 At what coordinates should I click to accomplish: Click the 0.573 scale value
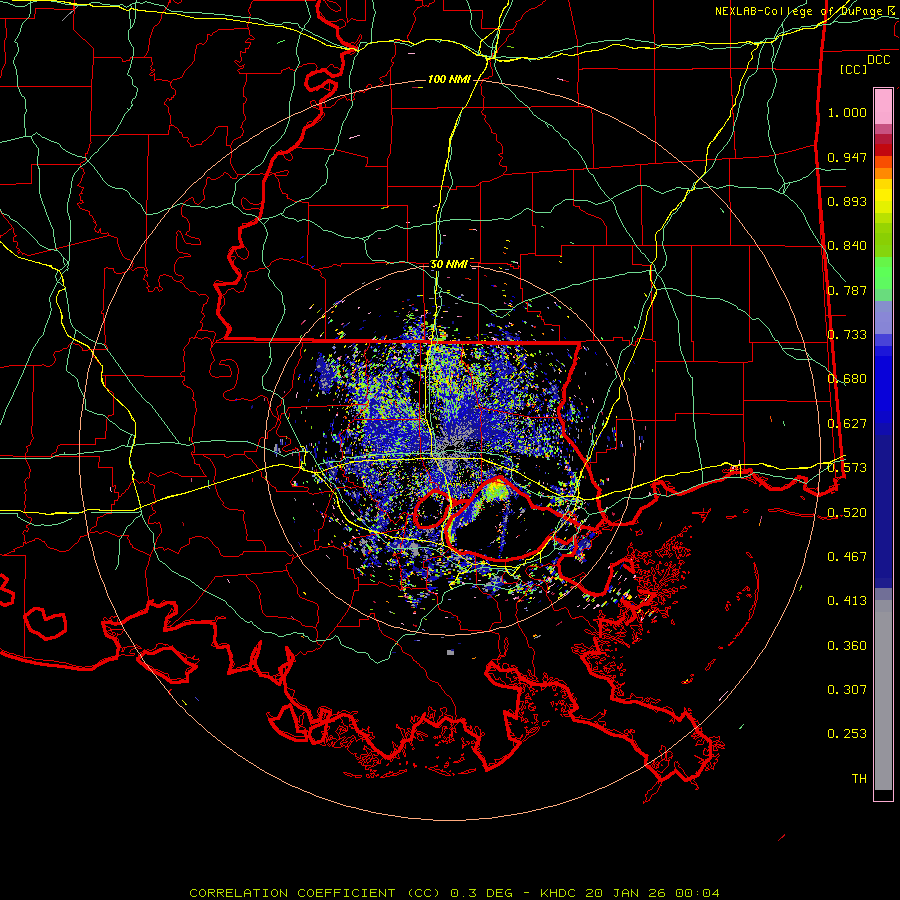(x=847, y=468)
